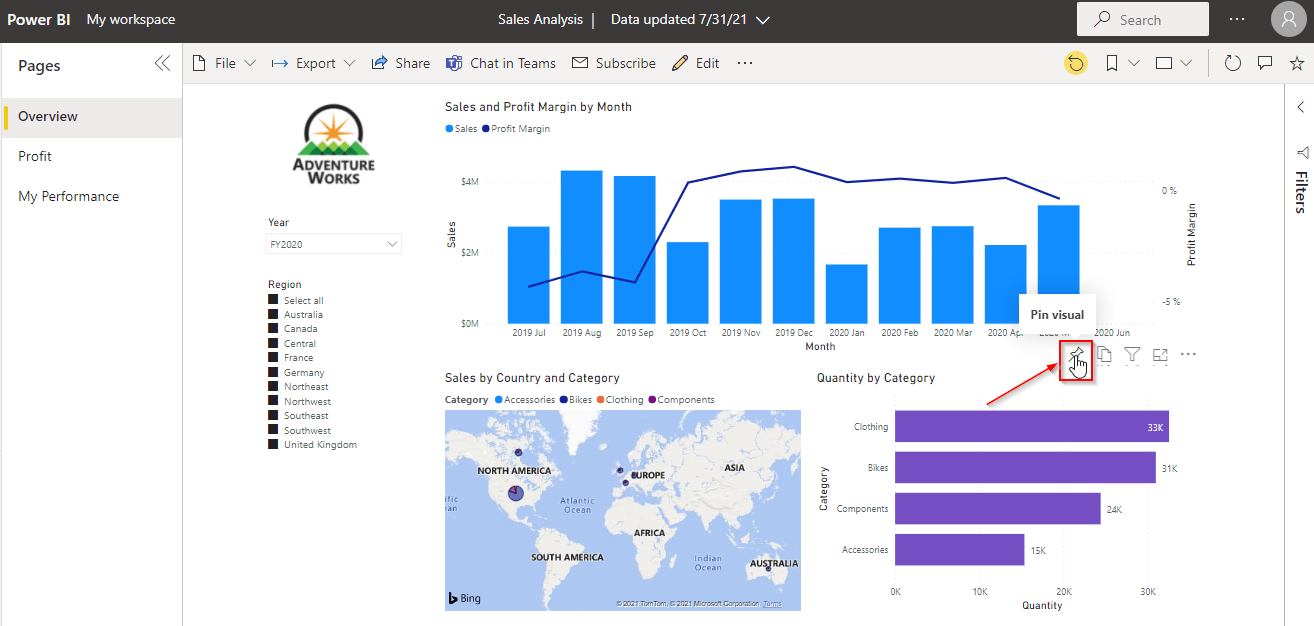Viewport: 1314px width, 626px height.
Task: Click Reset to default icon
Action: [x=1076, y=63]
